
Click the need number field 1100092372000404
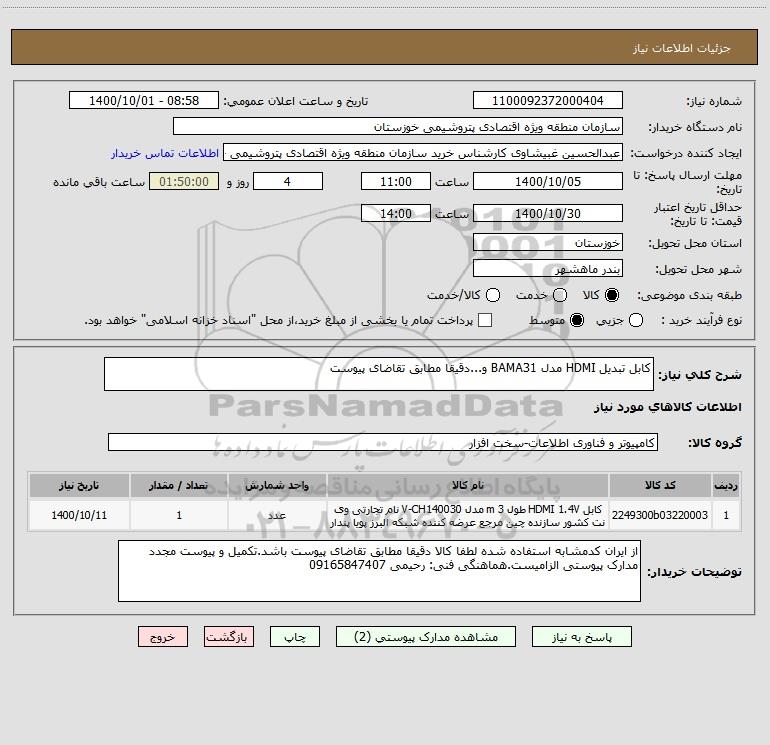coord(548,101)
